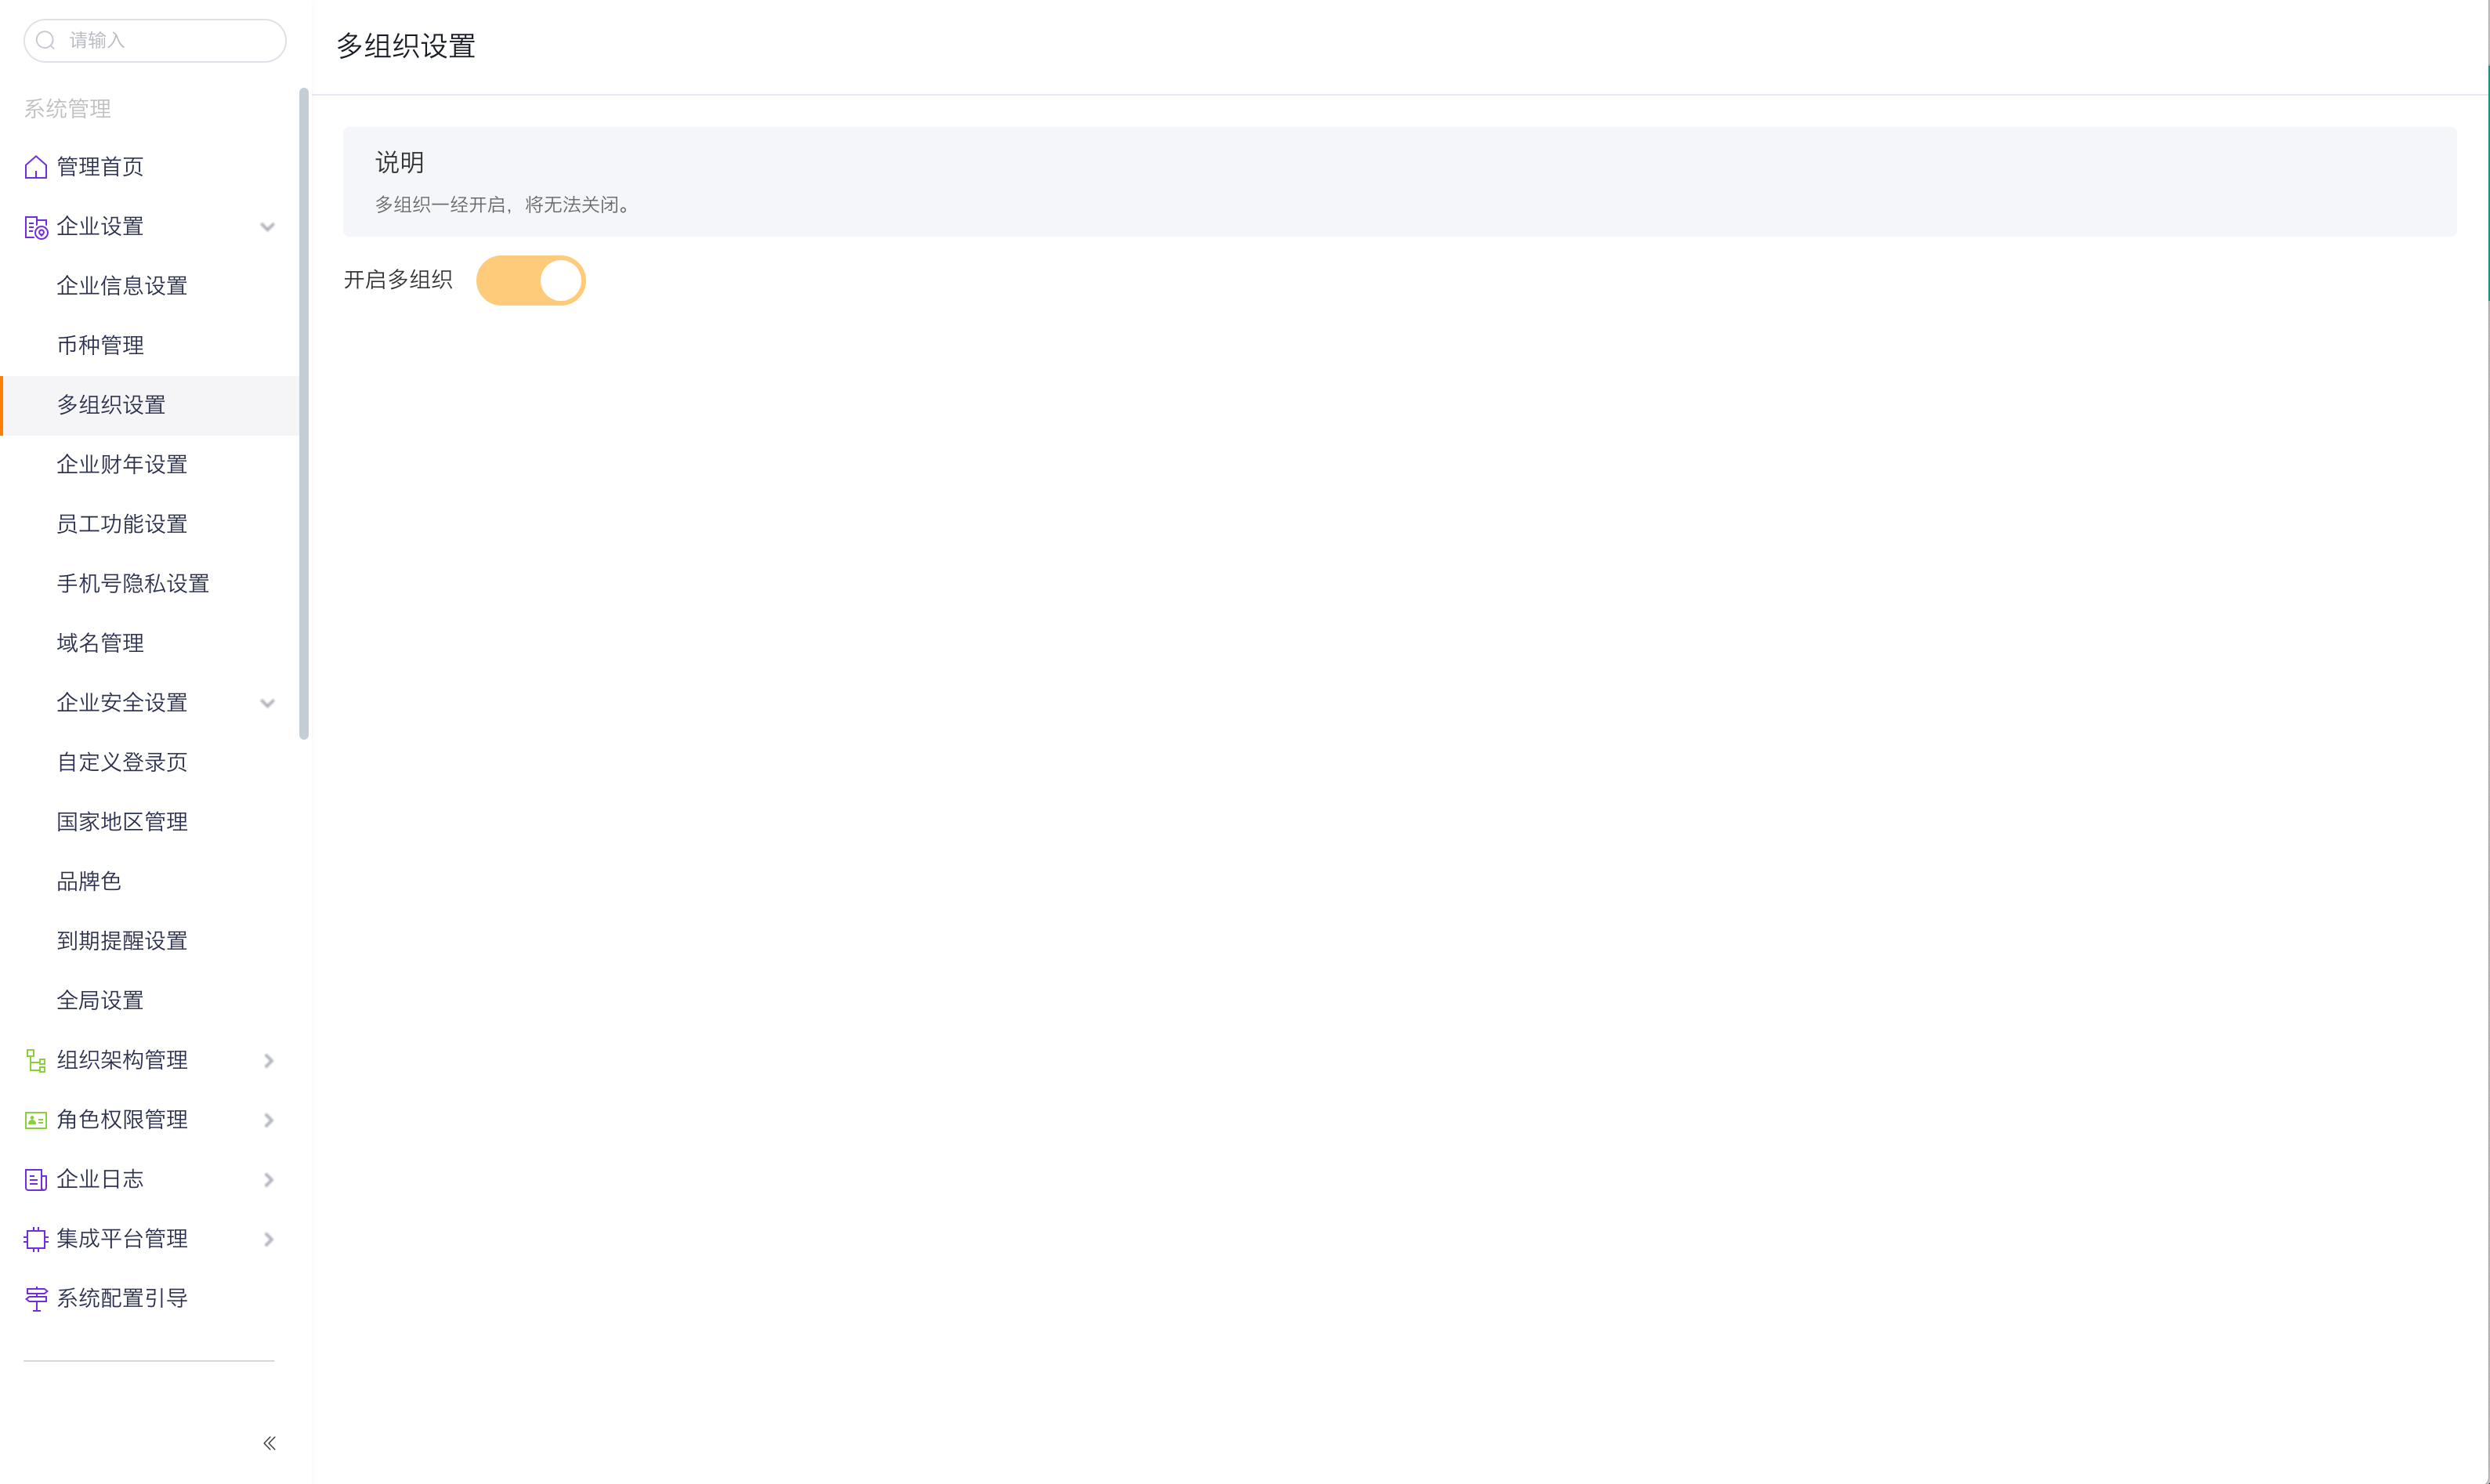
Task: Click the 系统管理 section header
Action: point(67,108)
